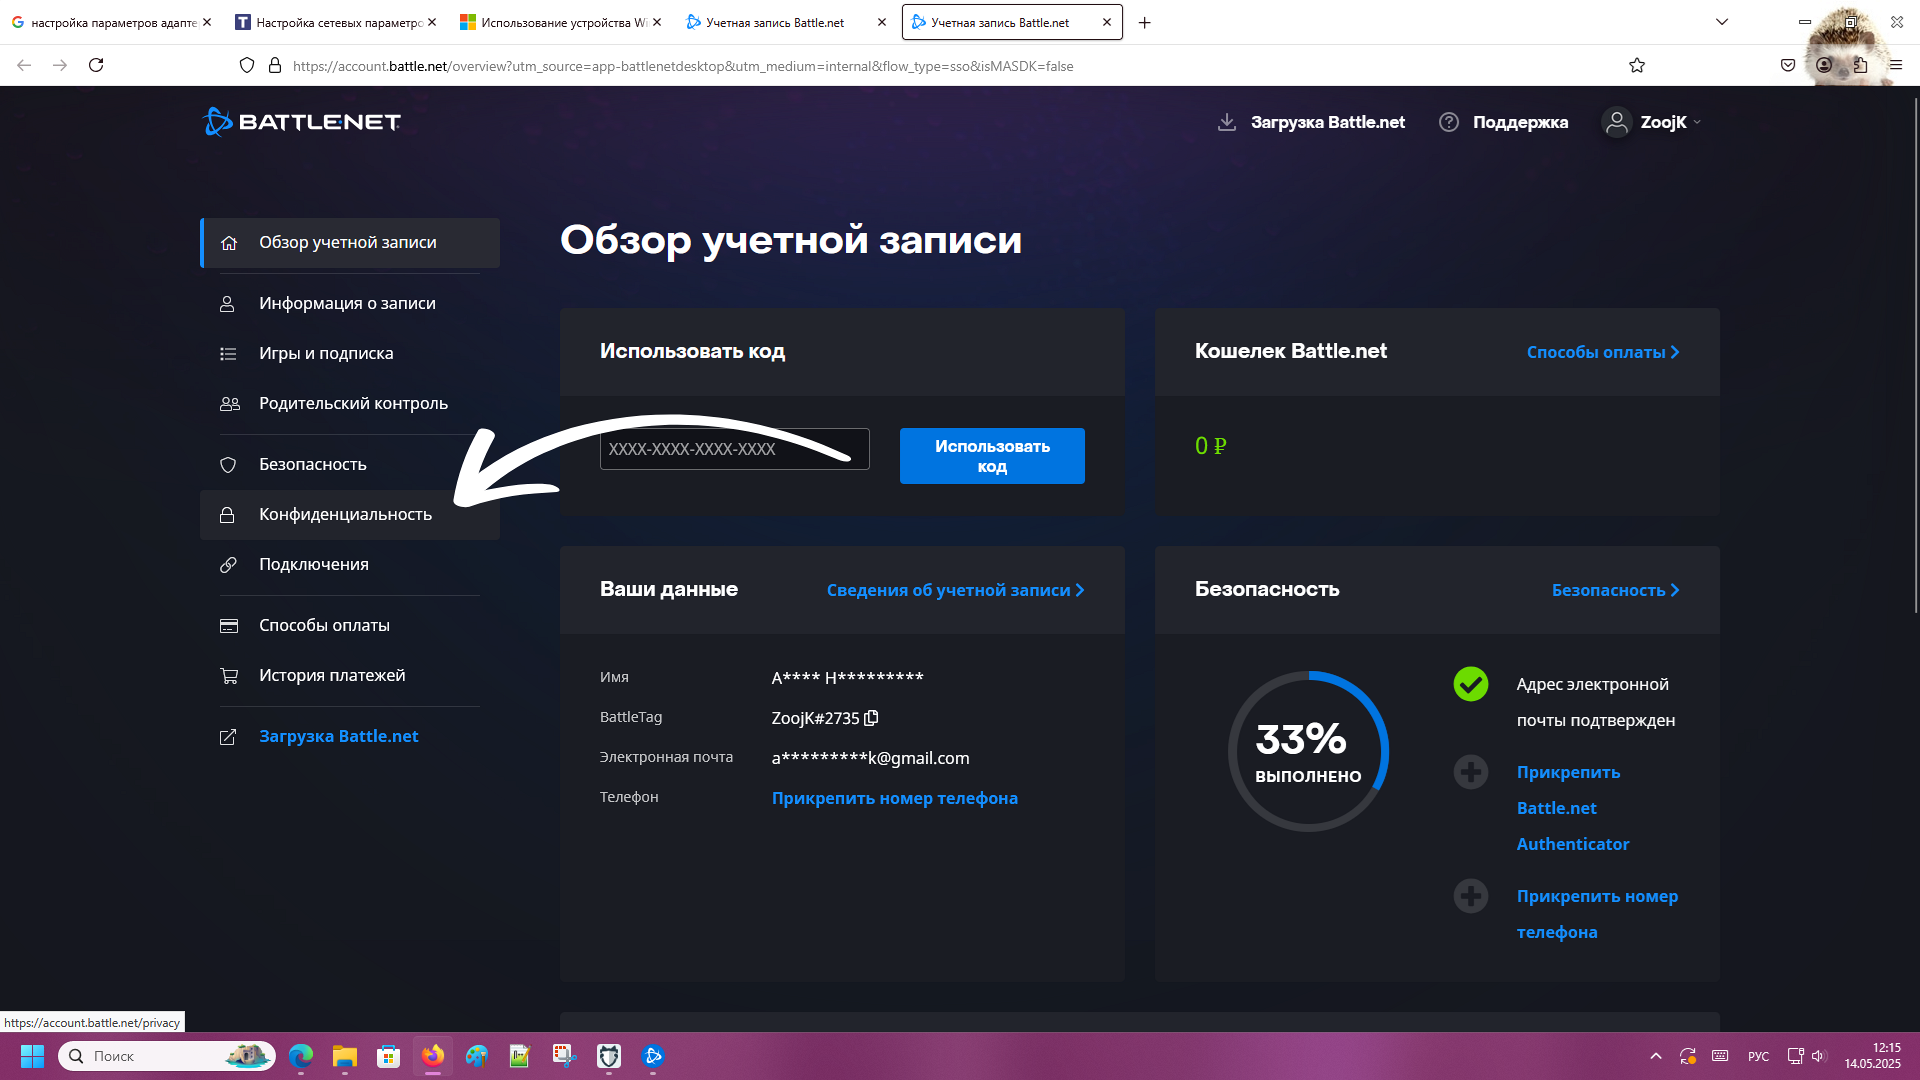Click the 33% ВЫПОЛНЕНО progress circle

tap(1308, 751)
